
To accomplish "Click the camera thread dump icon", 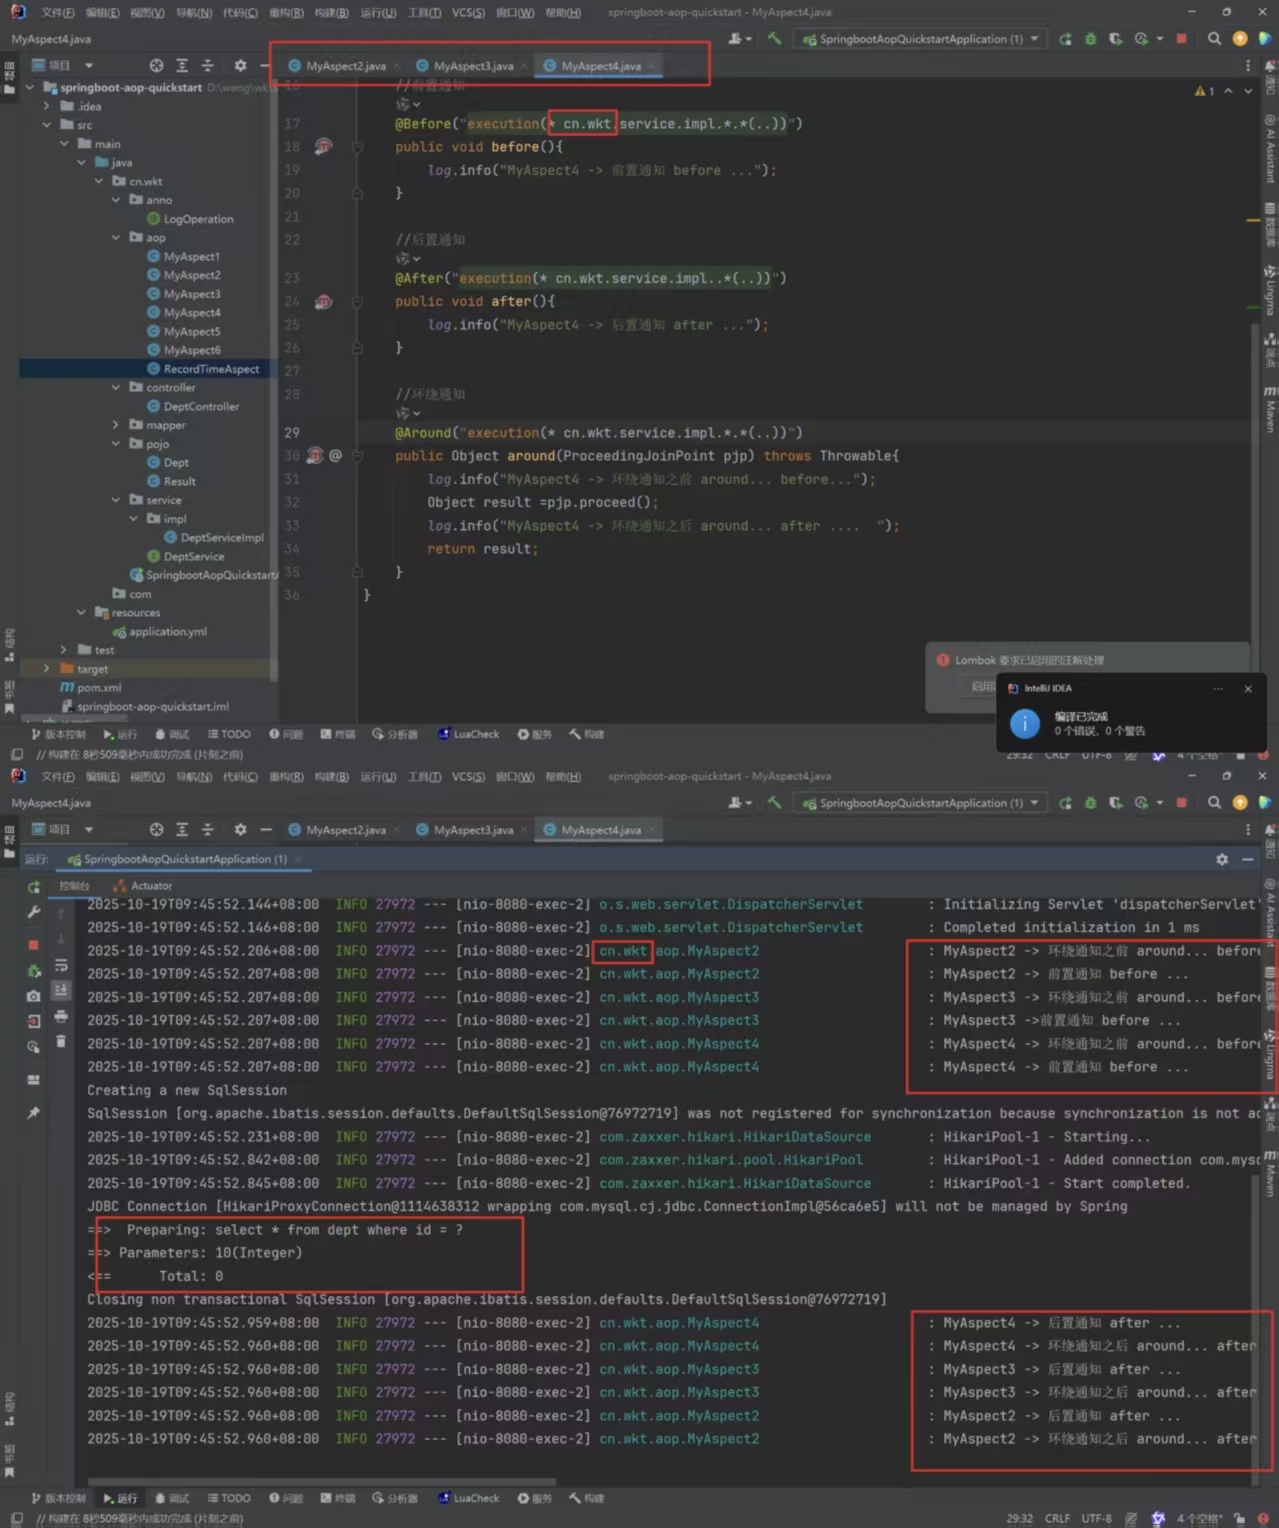I will tap(33, 996).
